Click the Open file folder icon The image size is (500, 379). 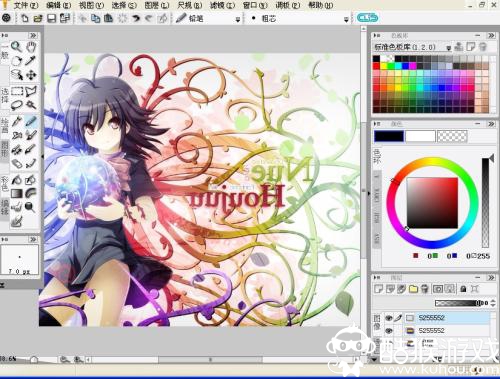click(38, 18)
